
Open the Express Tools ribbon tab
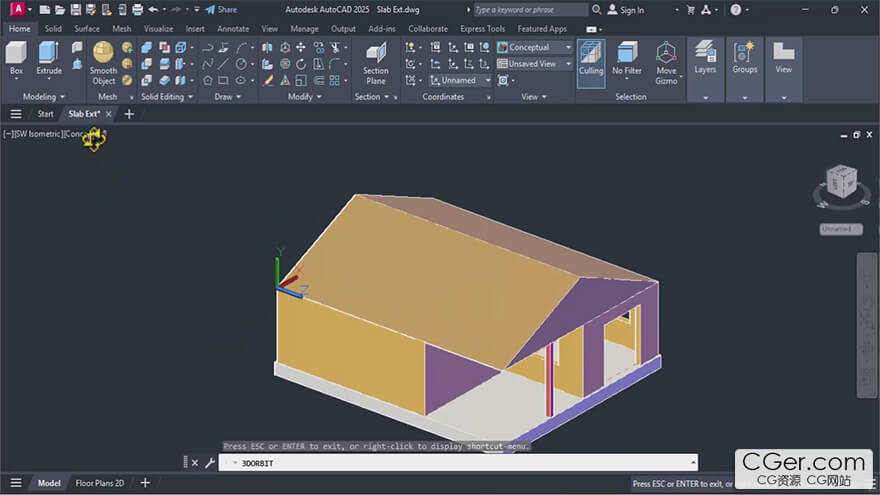(x=483, y=29)
